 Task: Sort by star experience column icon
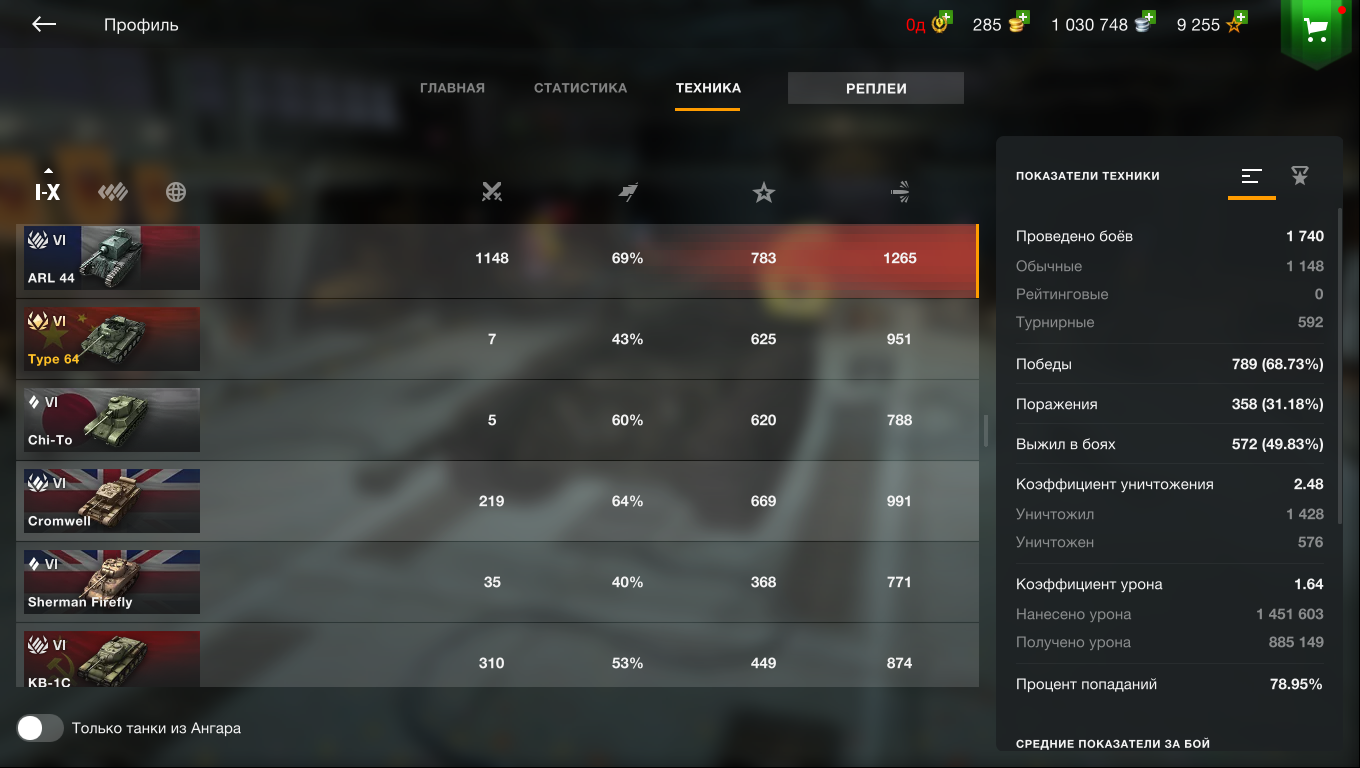(763, 193)
